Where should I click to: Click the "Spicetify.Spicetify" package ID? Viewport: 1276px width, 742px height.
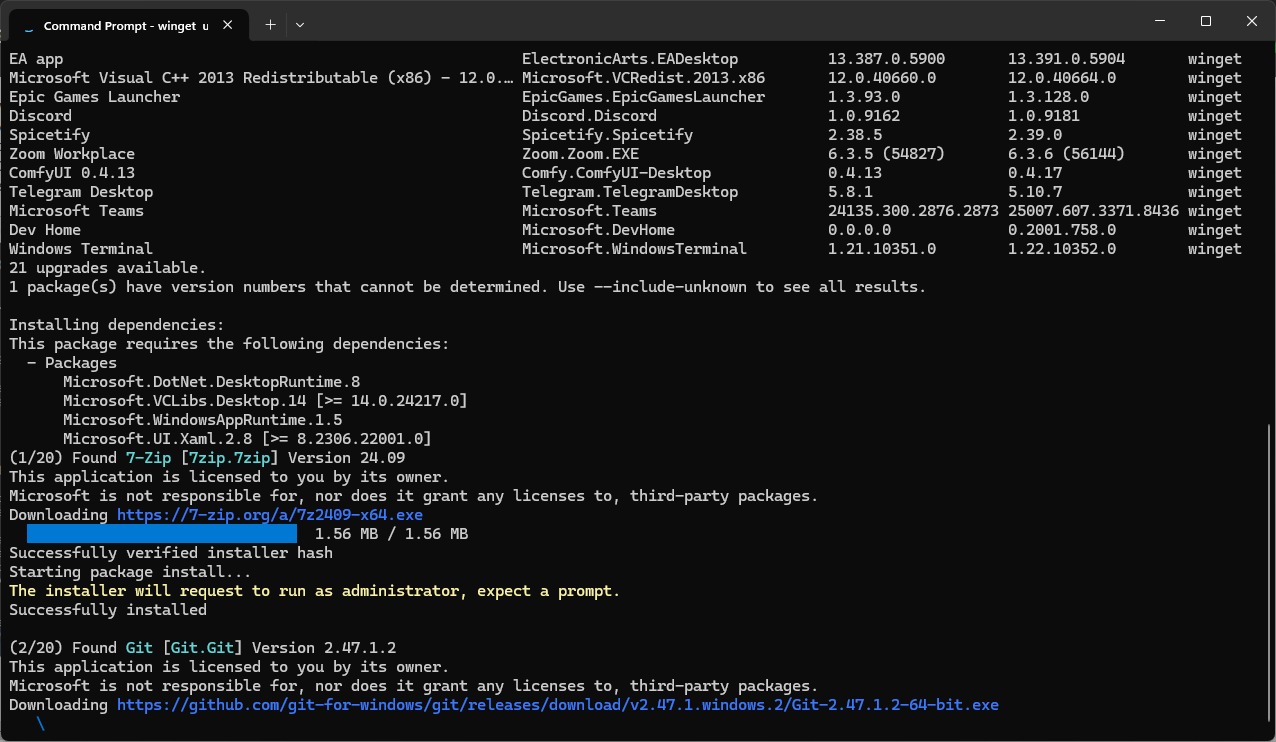click(608, 135)
